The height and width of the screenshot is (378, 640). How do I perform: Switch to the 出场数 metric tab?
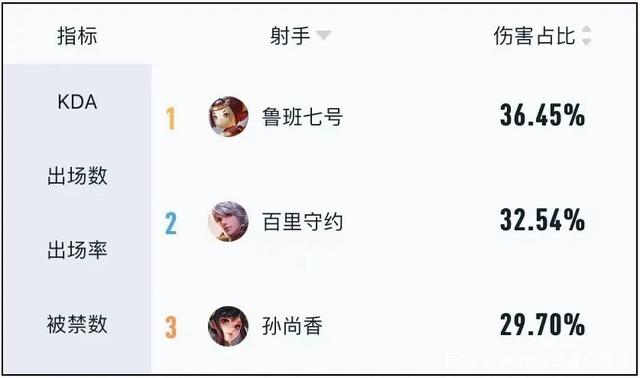pos(77,176)
